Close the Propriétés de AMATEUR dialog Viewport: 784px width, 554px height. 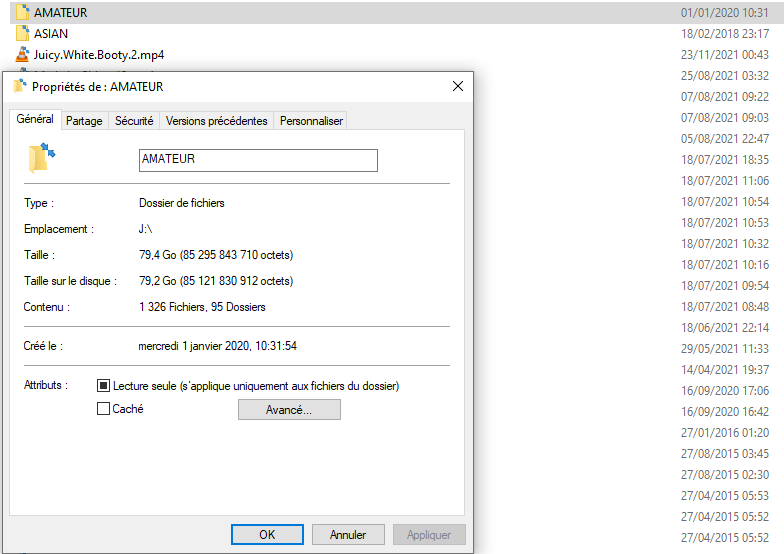point(458,87)
